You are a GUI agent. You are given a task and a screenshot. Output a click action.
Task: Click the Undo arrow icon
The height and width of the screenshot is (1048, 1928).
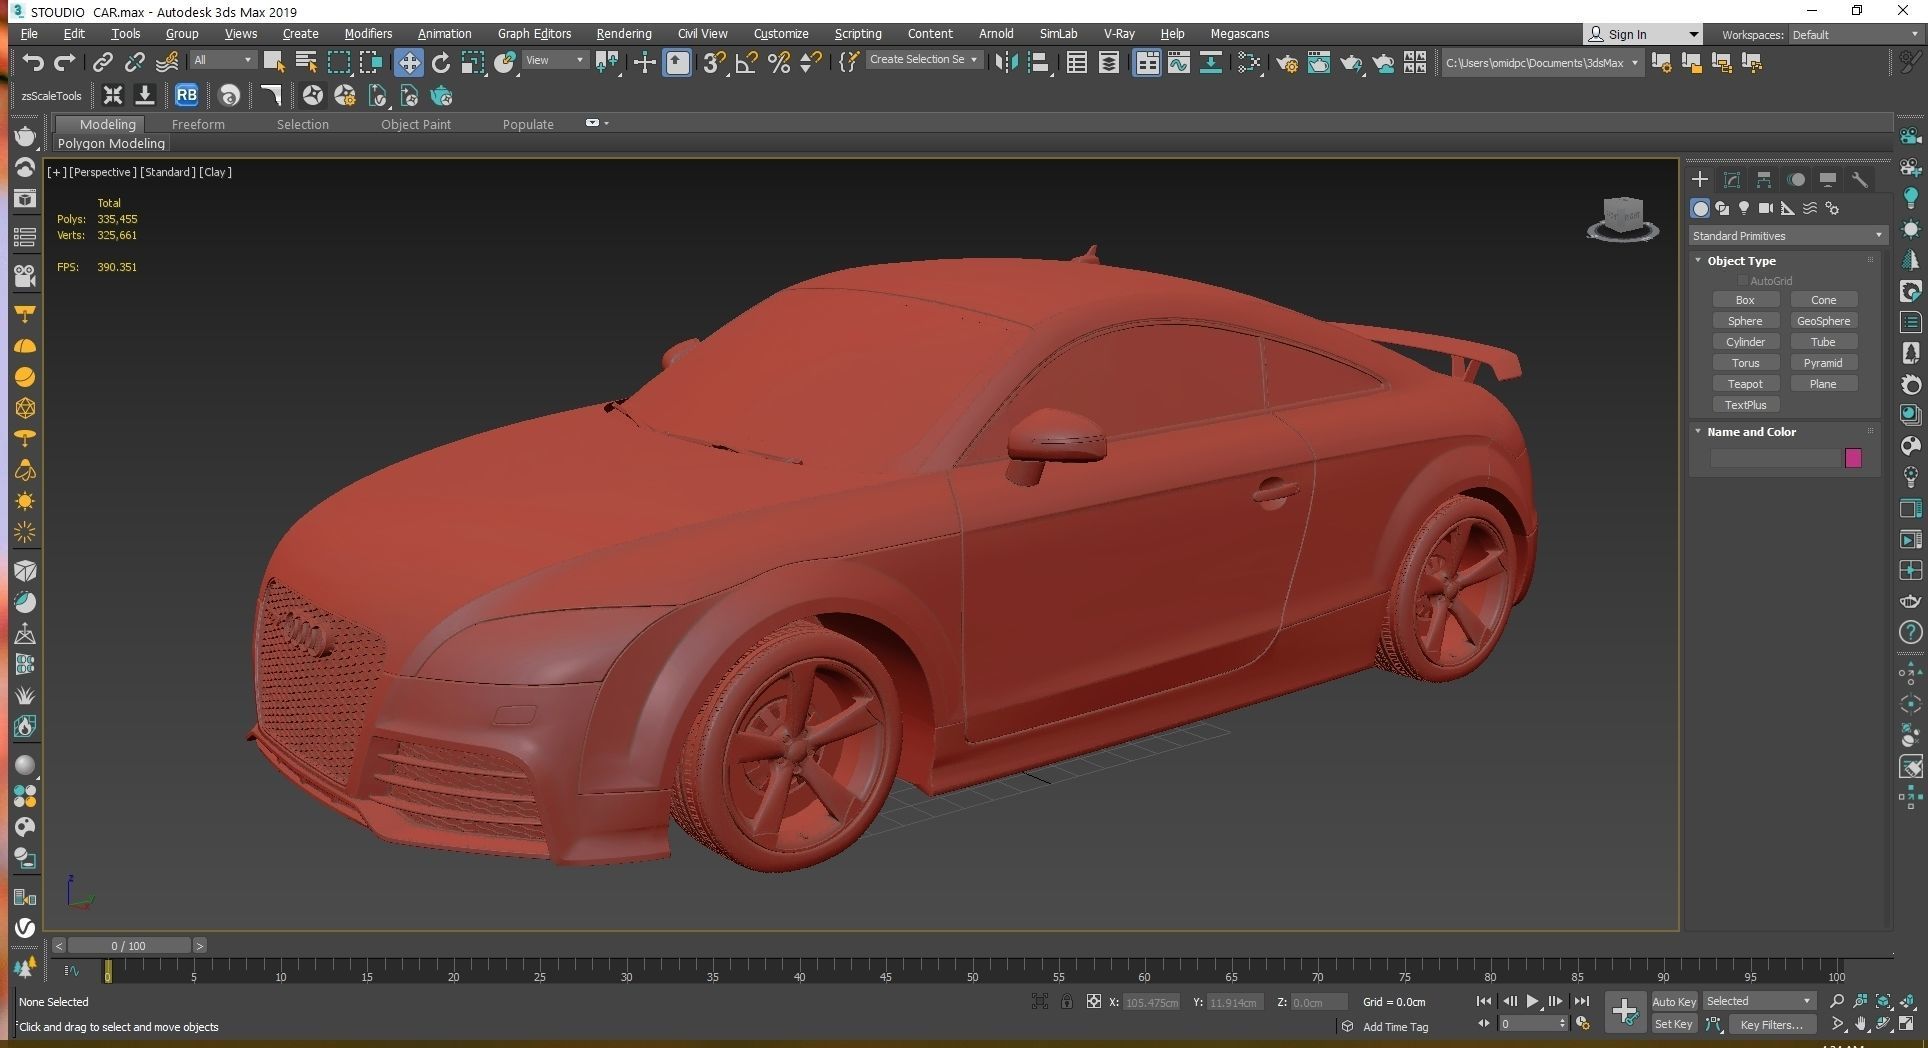pos(33,62)
